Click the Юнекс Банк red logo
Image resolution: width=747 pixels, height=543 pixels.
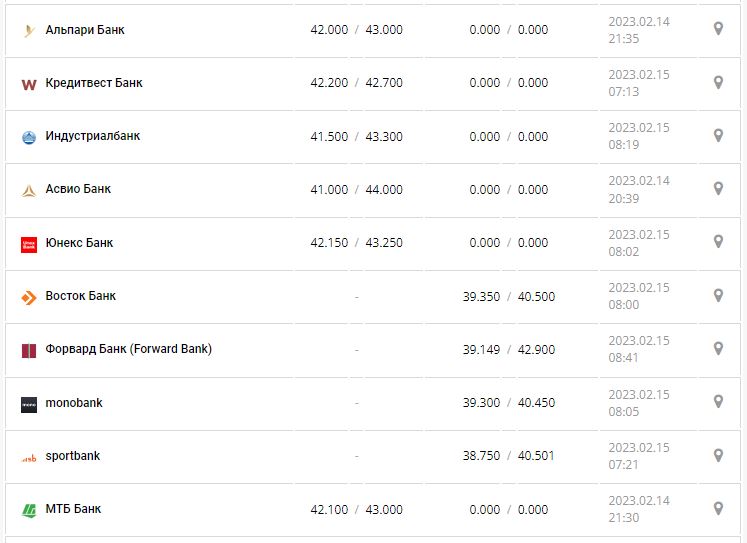coord(28,244)
